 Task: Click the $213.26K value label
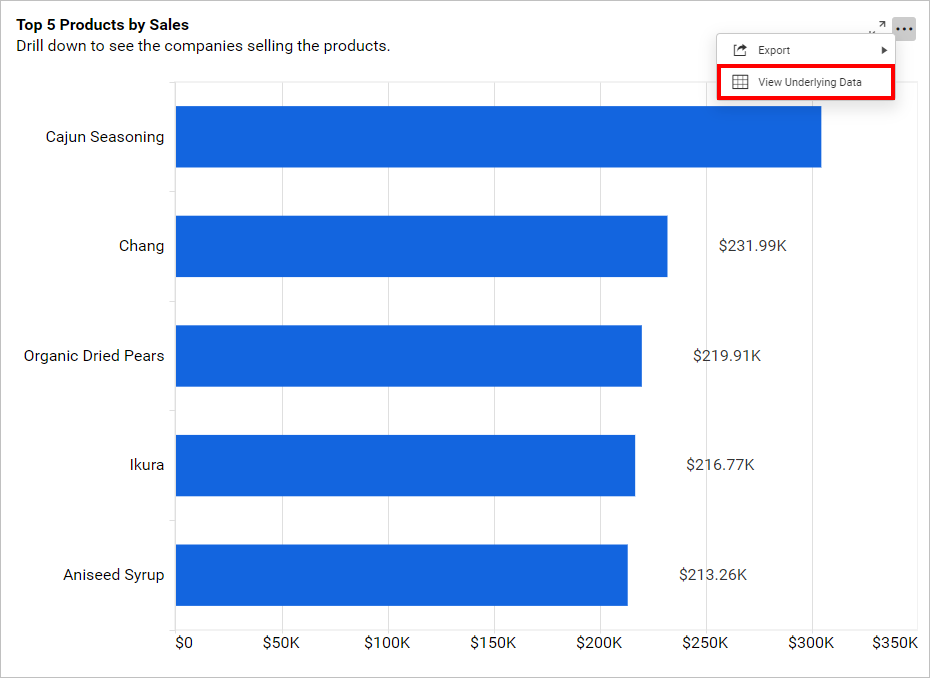[712, 575]
